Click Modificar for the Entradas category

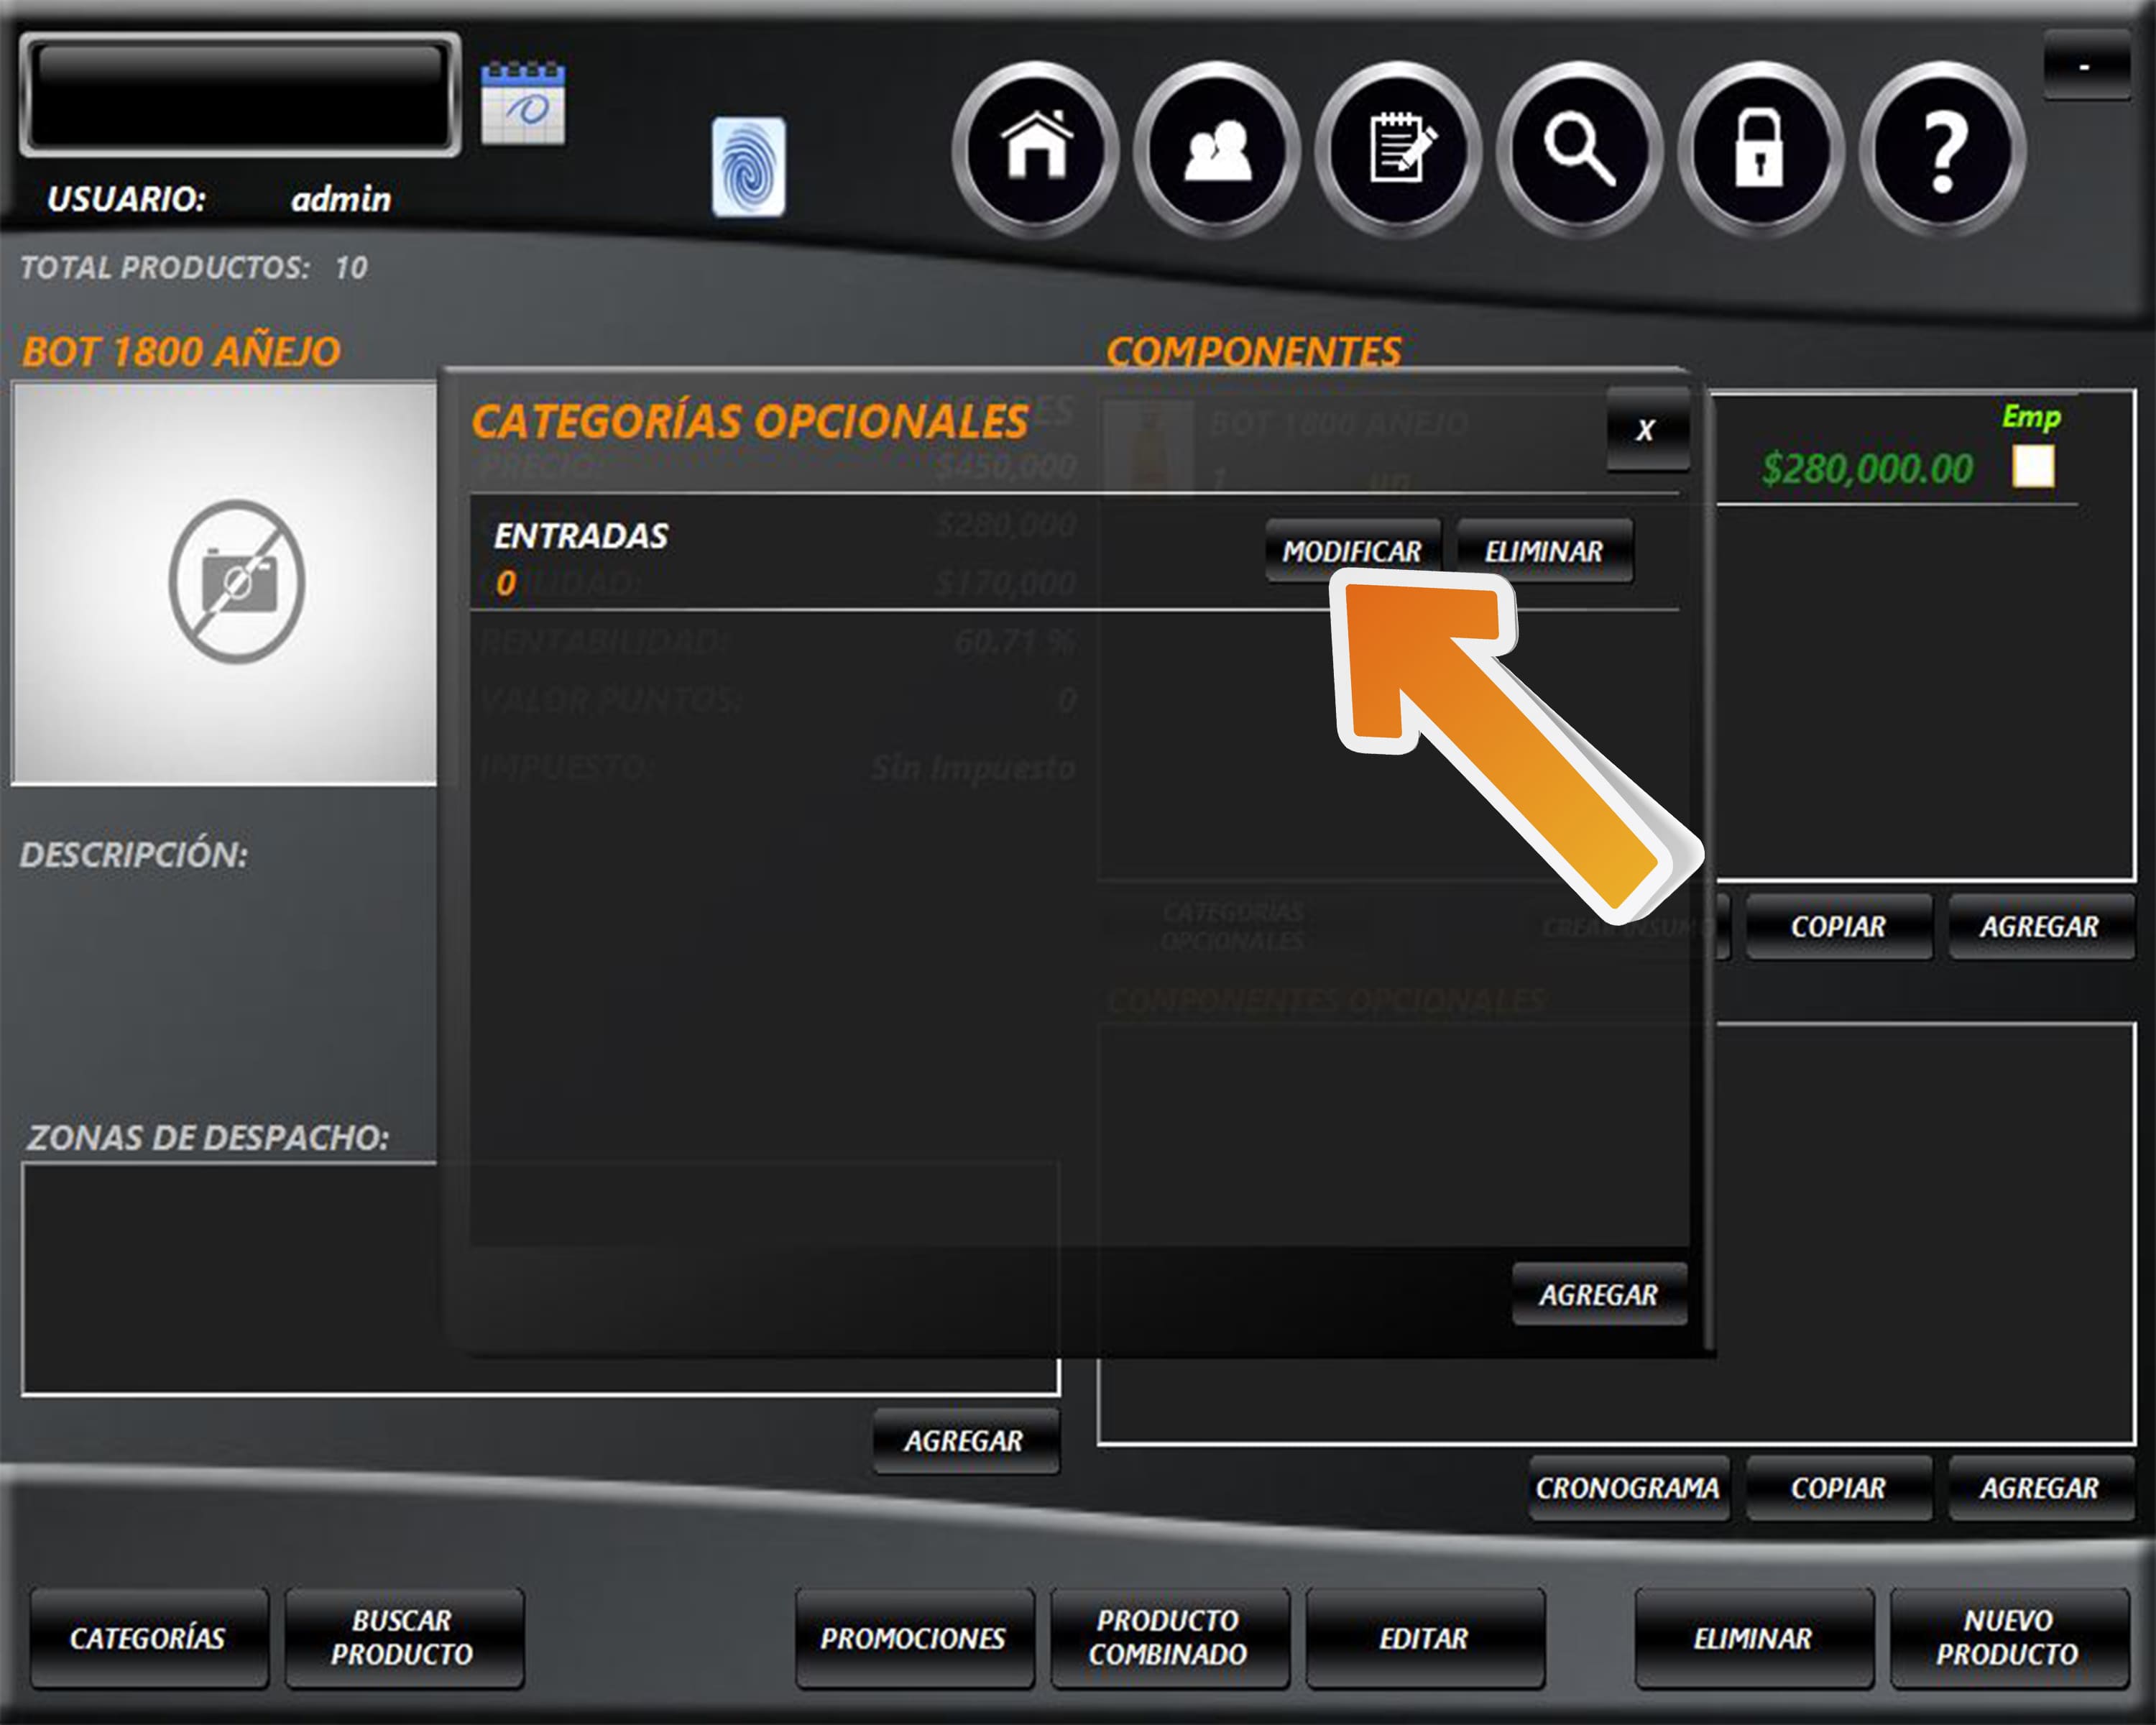[x=1352, y=551]
